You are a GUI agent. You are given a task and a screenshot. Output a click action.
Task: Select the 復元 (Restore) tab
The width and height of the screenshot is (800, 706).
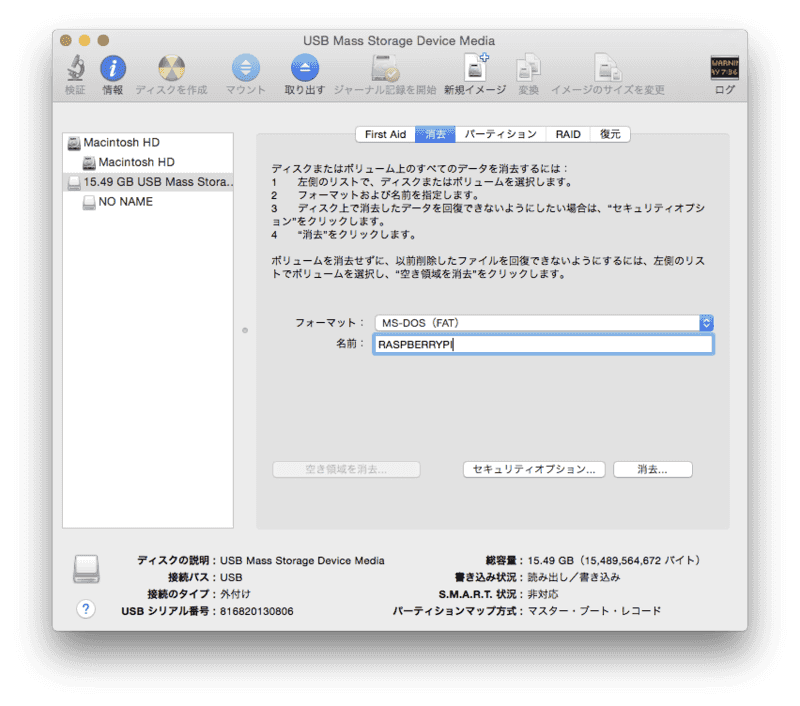tap(610, 134)
